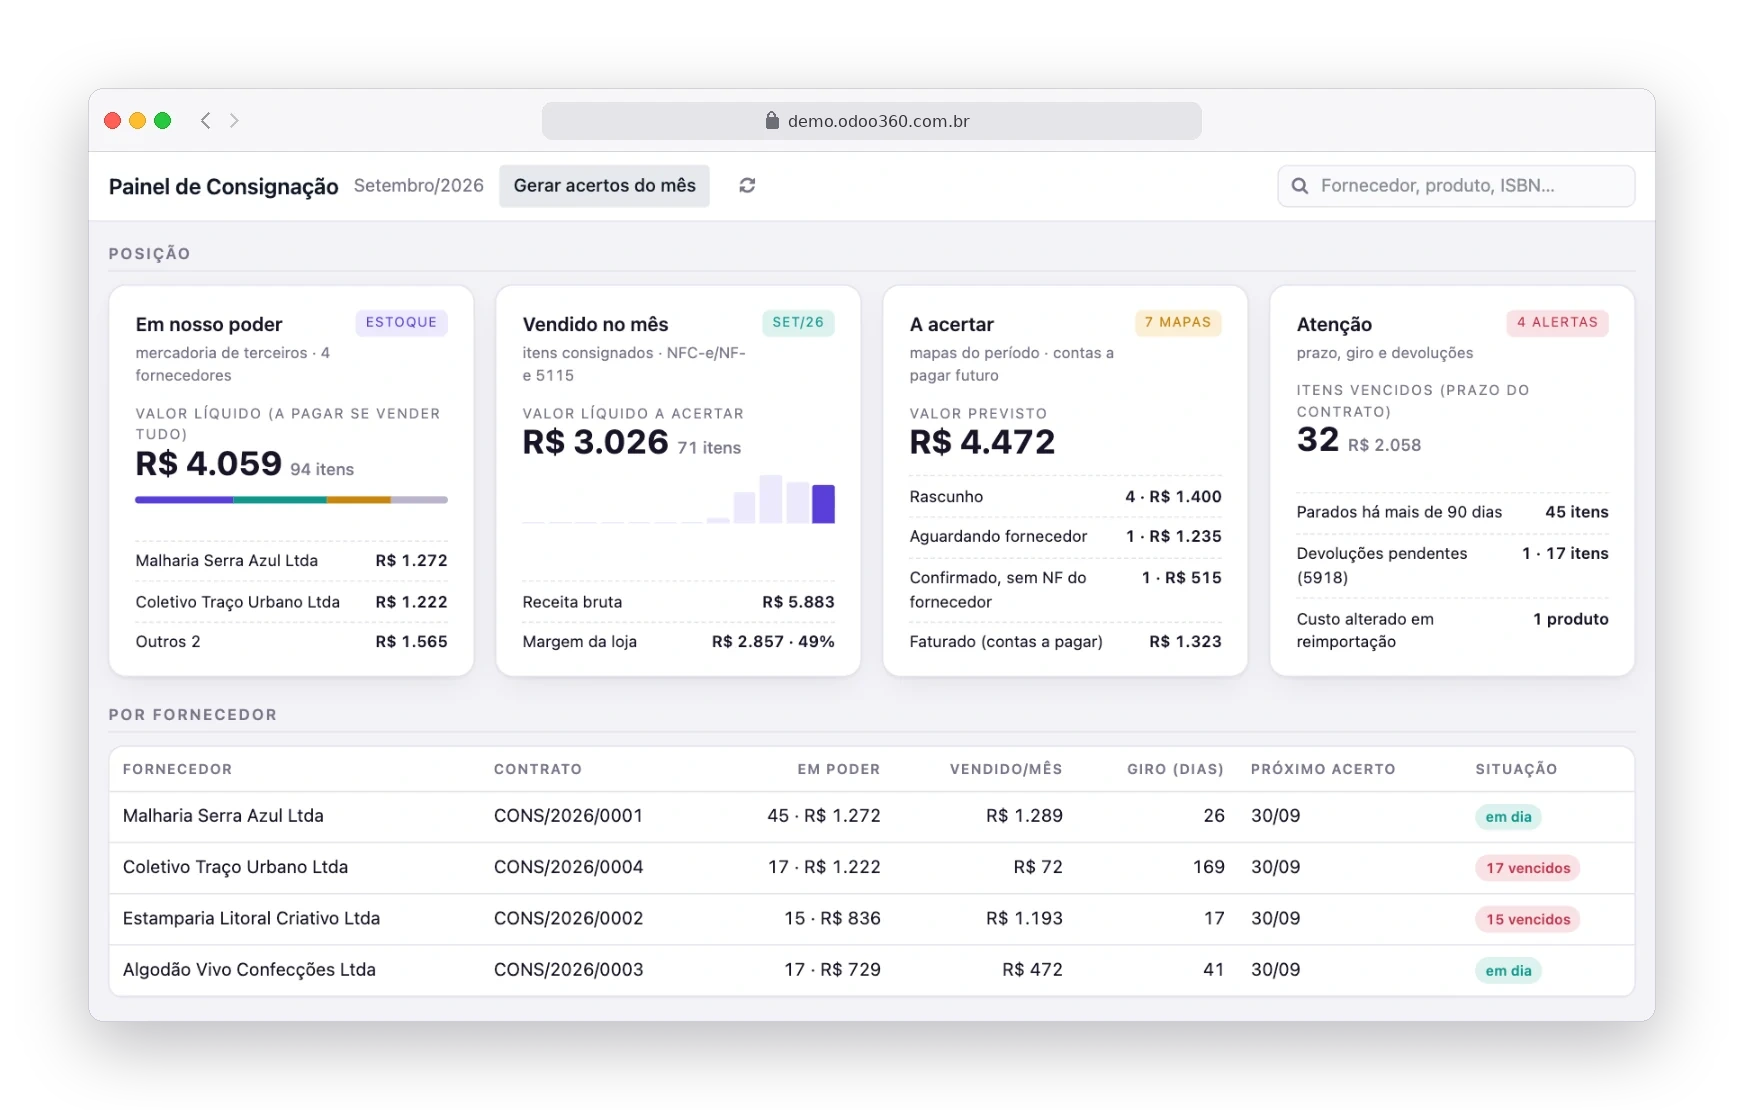Click em dia badge for Algodão Vivo

[x=1508, y=970]
